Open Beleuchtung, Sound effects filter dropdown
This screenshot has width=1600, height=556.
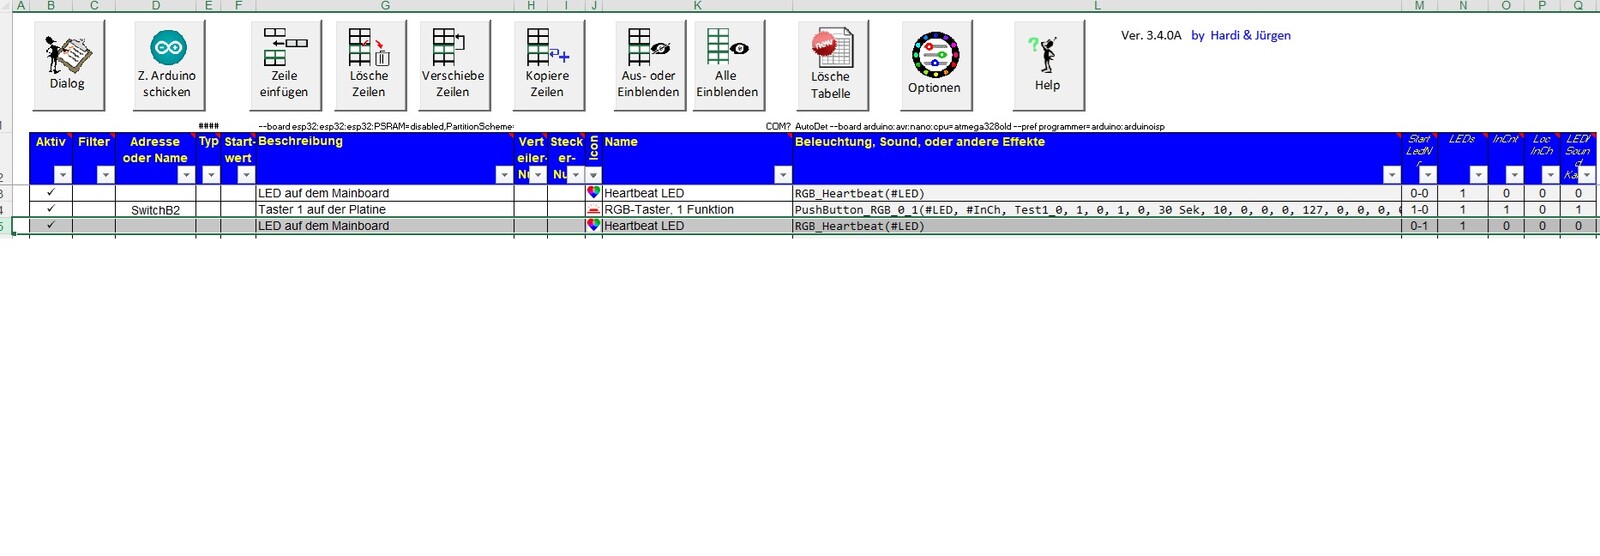click(1391, 175)
